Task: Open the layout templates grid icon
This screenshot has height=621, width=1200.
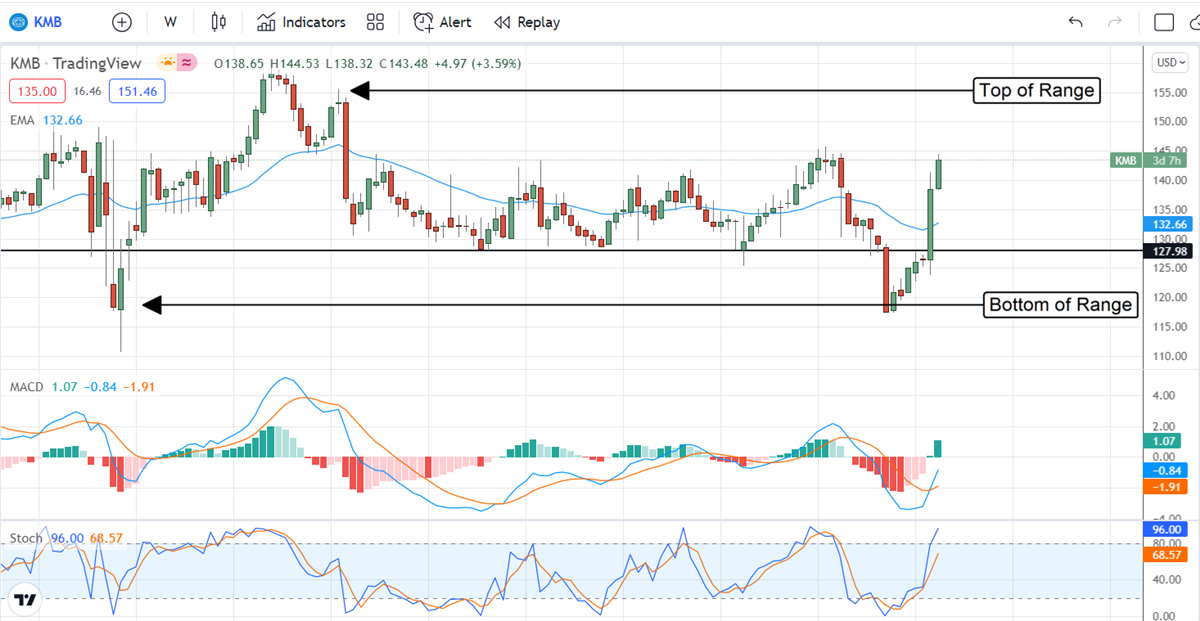Action: tap(375, 22)
